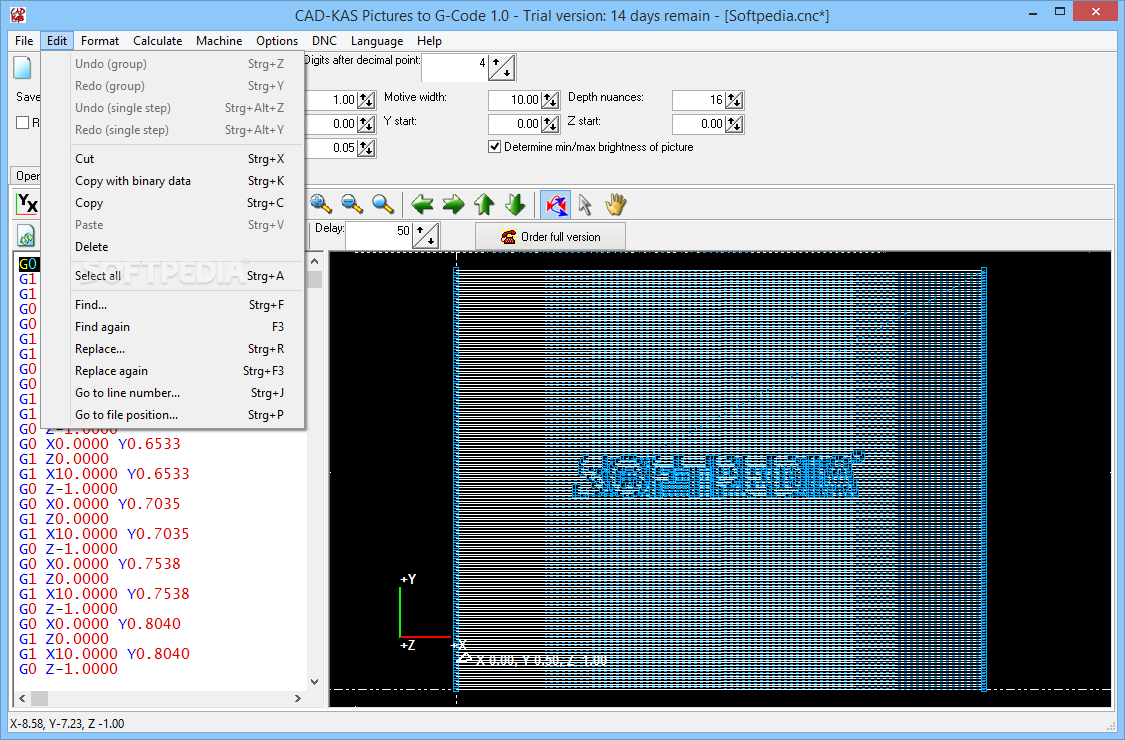Choose Go to file position...
This screenshot has height=740, width=1125.
pyautogui.click(x=172, y=415)
